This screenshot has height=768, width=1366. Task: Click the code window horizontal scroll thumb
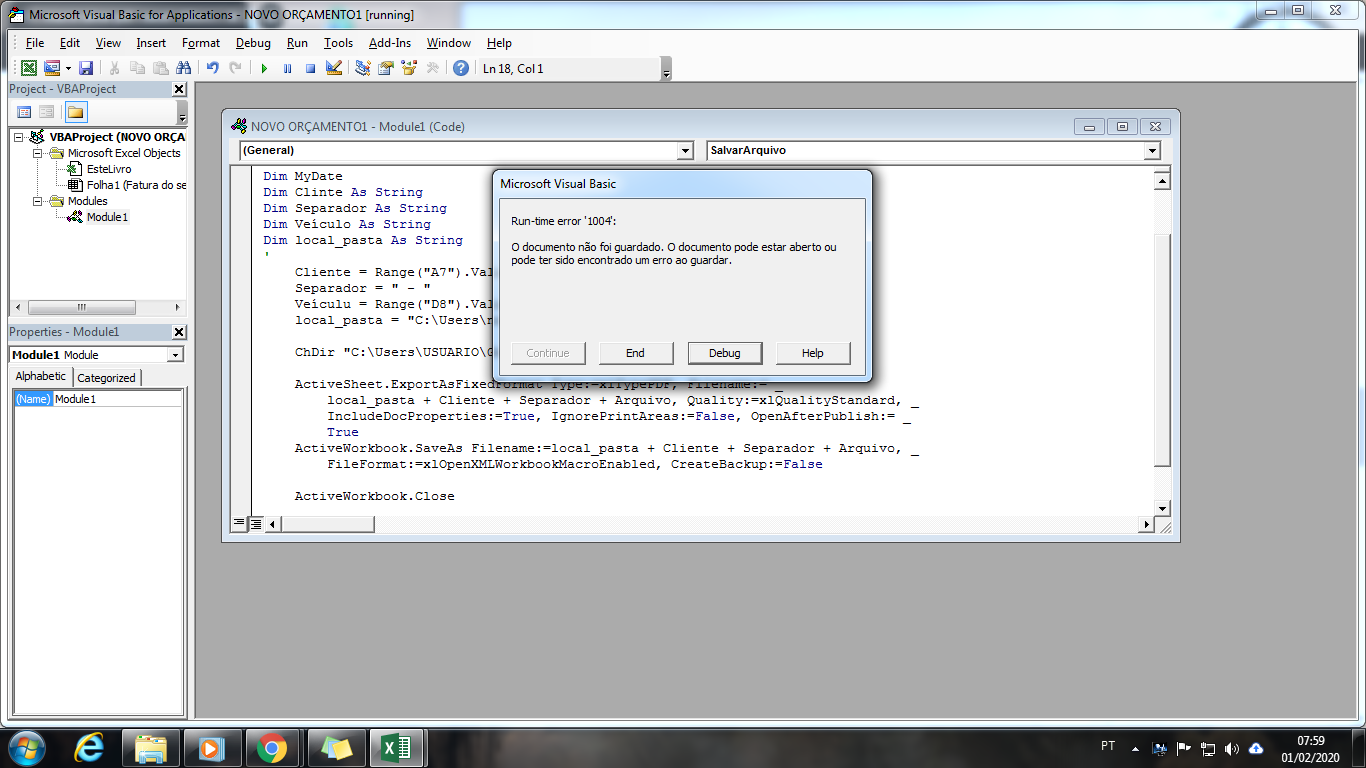click(328, 524)
